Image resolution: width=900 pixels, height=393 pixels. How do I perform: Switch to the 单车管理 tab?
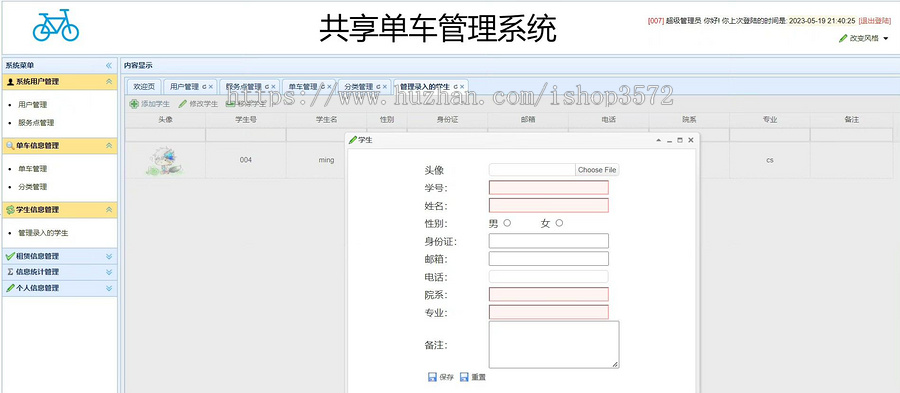pyautogui.click(x=302, y=87)
